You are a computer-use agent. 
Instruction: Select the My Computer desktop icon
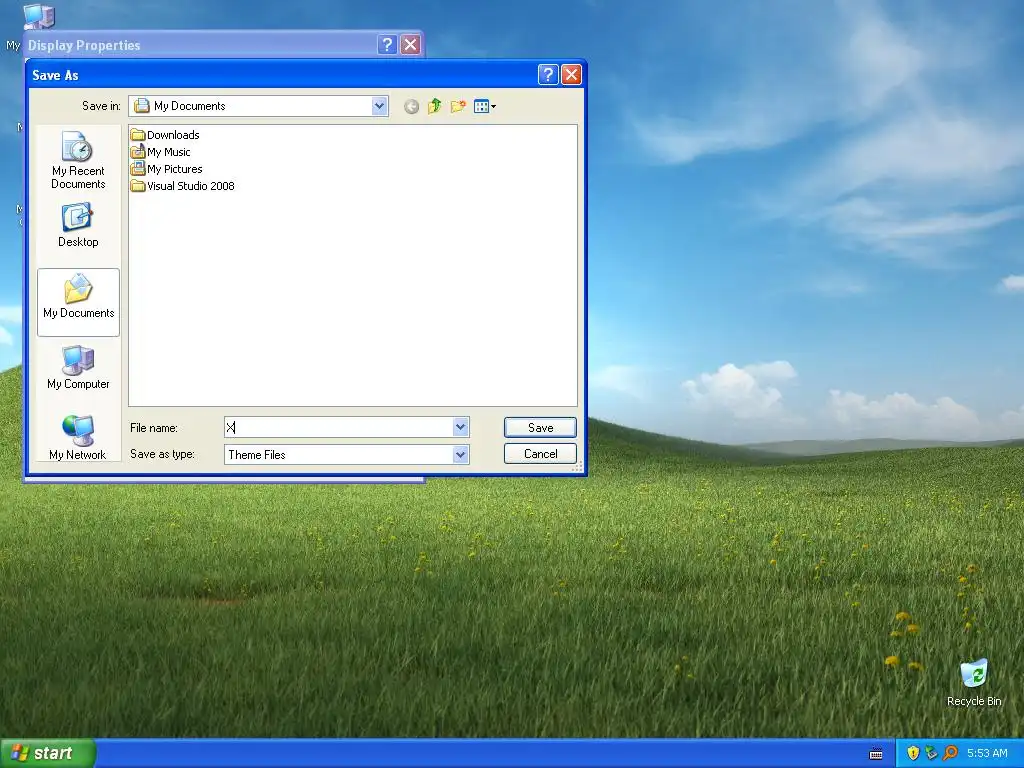click(38, 16)
